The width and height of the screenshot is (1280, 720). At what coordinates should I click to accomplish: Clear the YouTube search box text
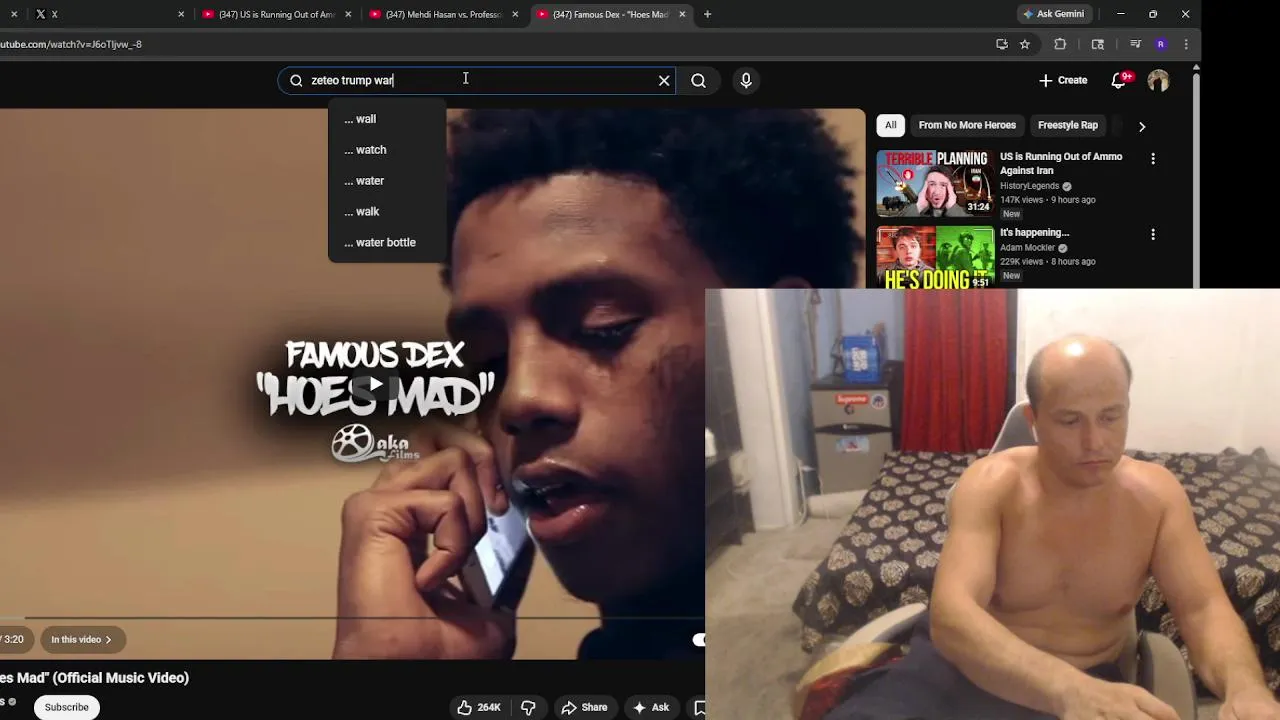coord(664,81)
